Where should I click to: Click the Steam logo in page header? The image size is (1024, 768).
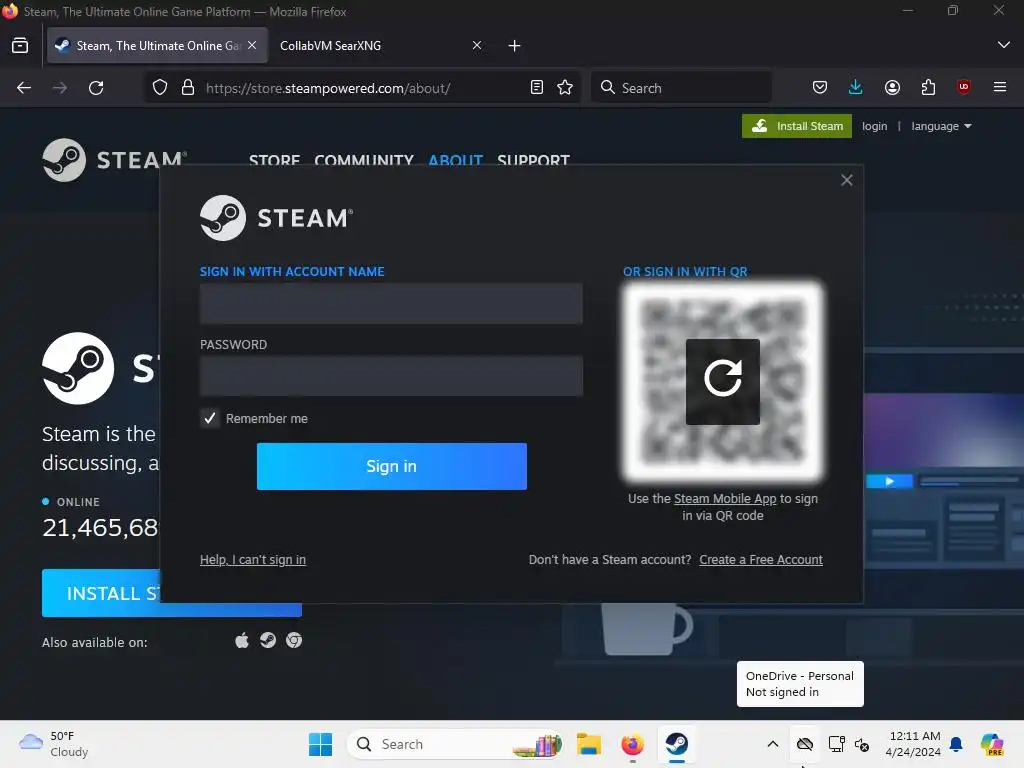click(x=115, y=160)
